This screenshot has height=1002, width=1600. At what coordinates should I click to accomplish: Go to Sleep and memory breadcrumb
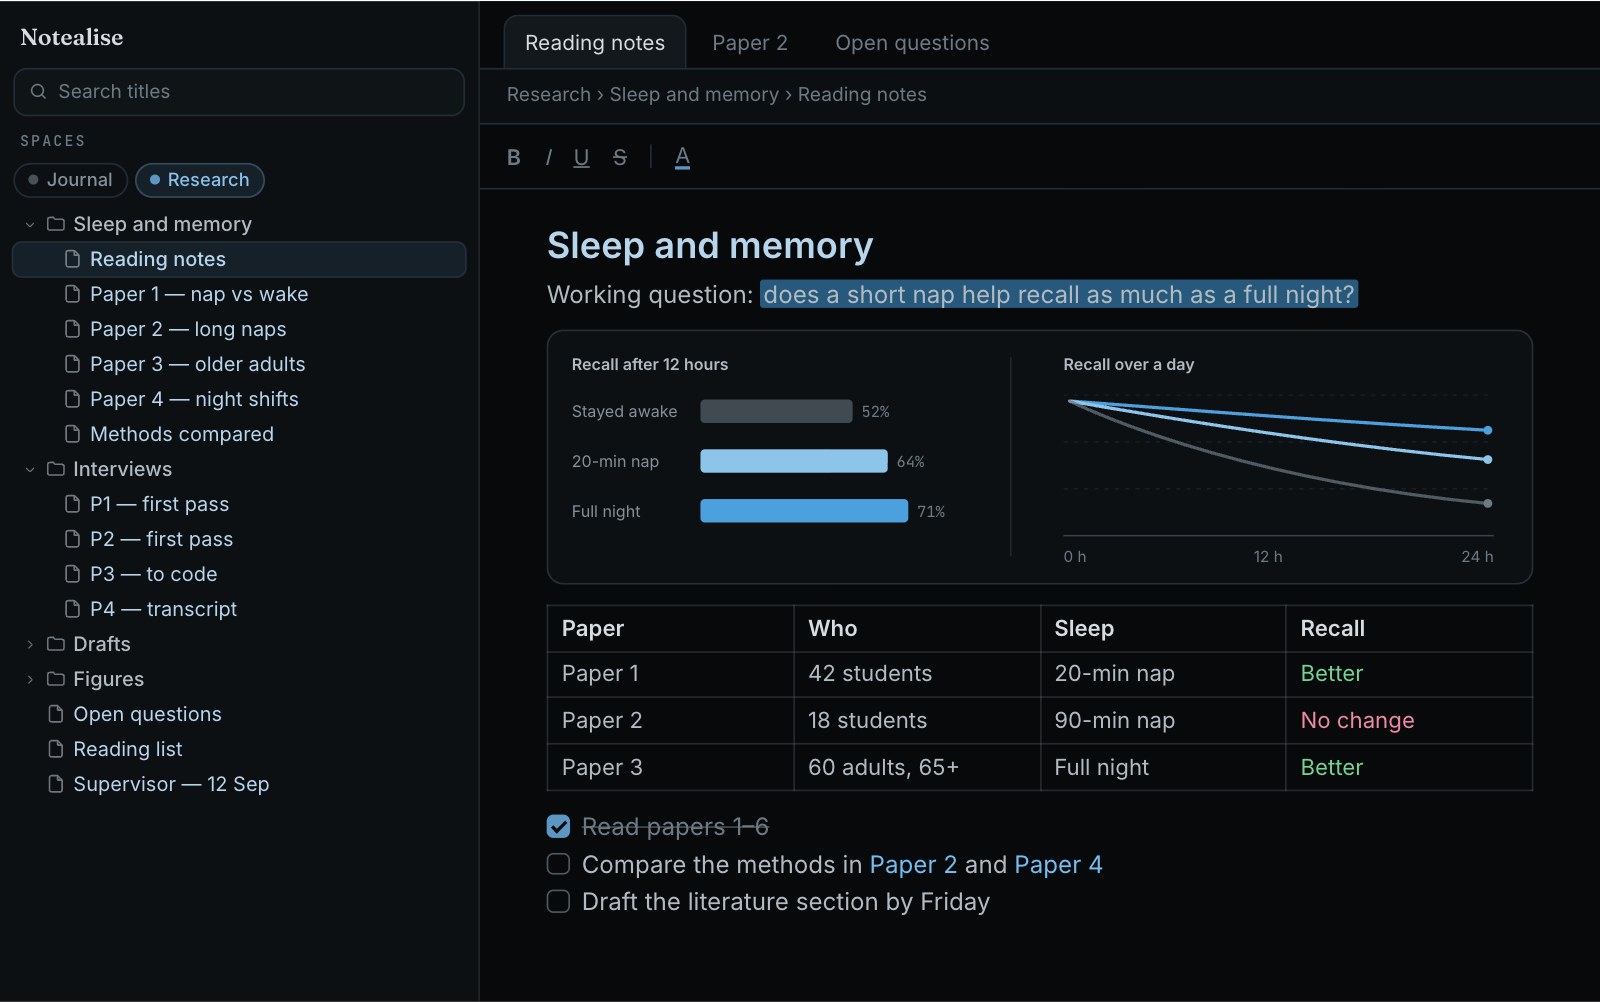pyautogui.click(x=694, y=94)
